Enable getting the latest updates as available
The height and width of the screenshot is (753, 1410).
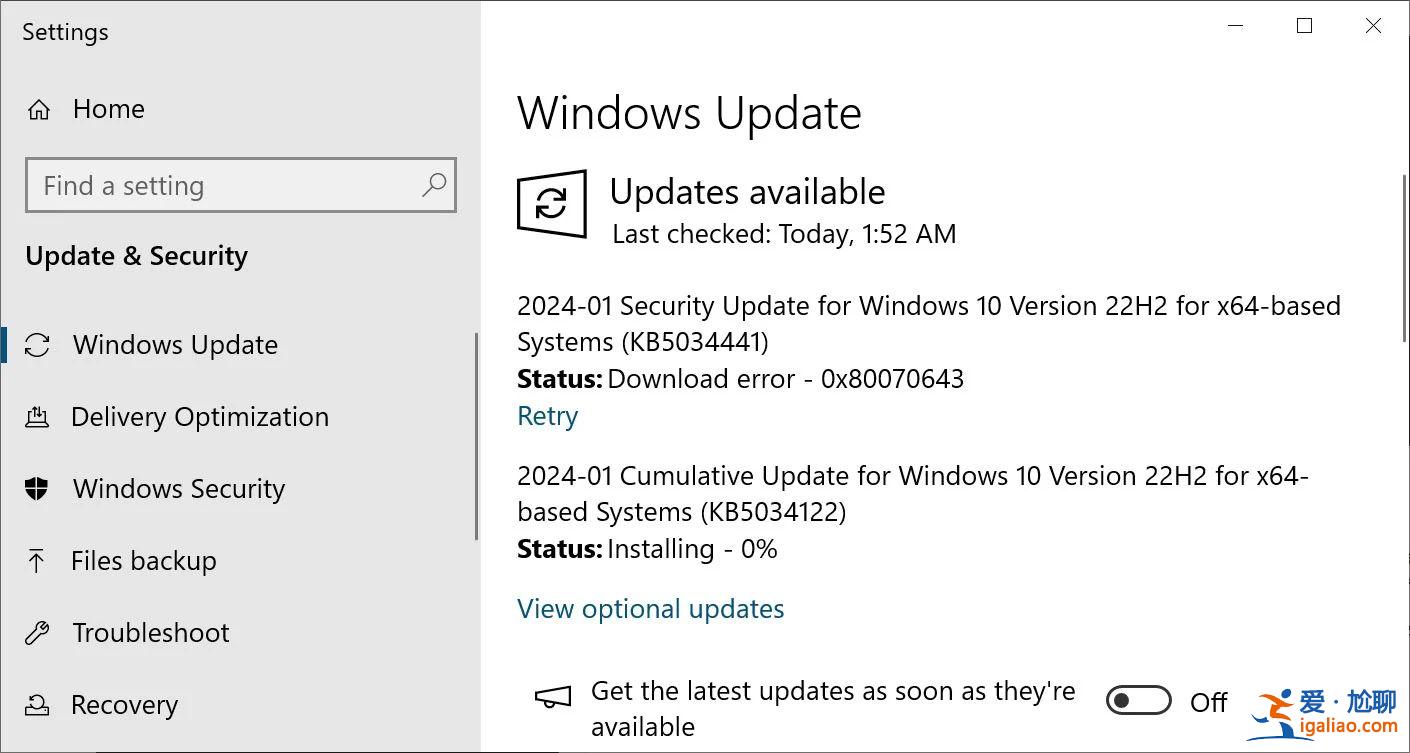[1139, 700]
